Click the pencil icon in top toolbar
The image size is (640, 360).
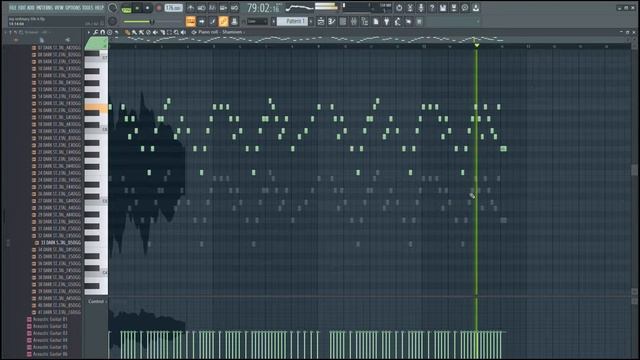click(212, 21)
